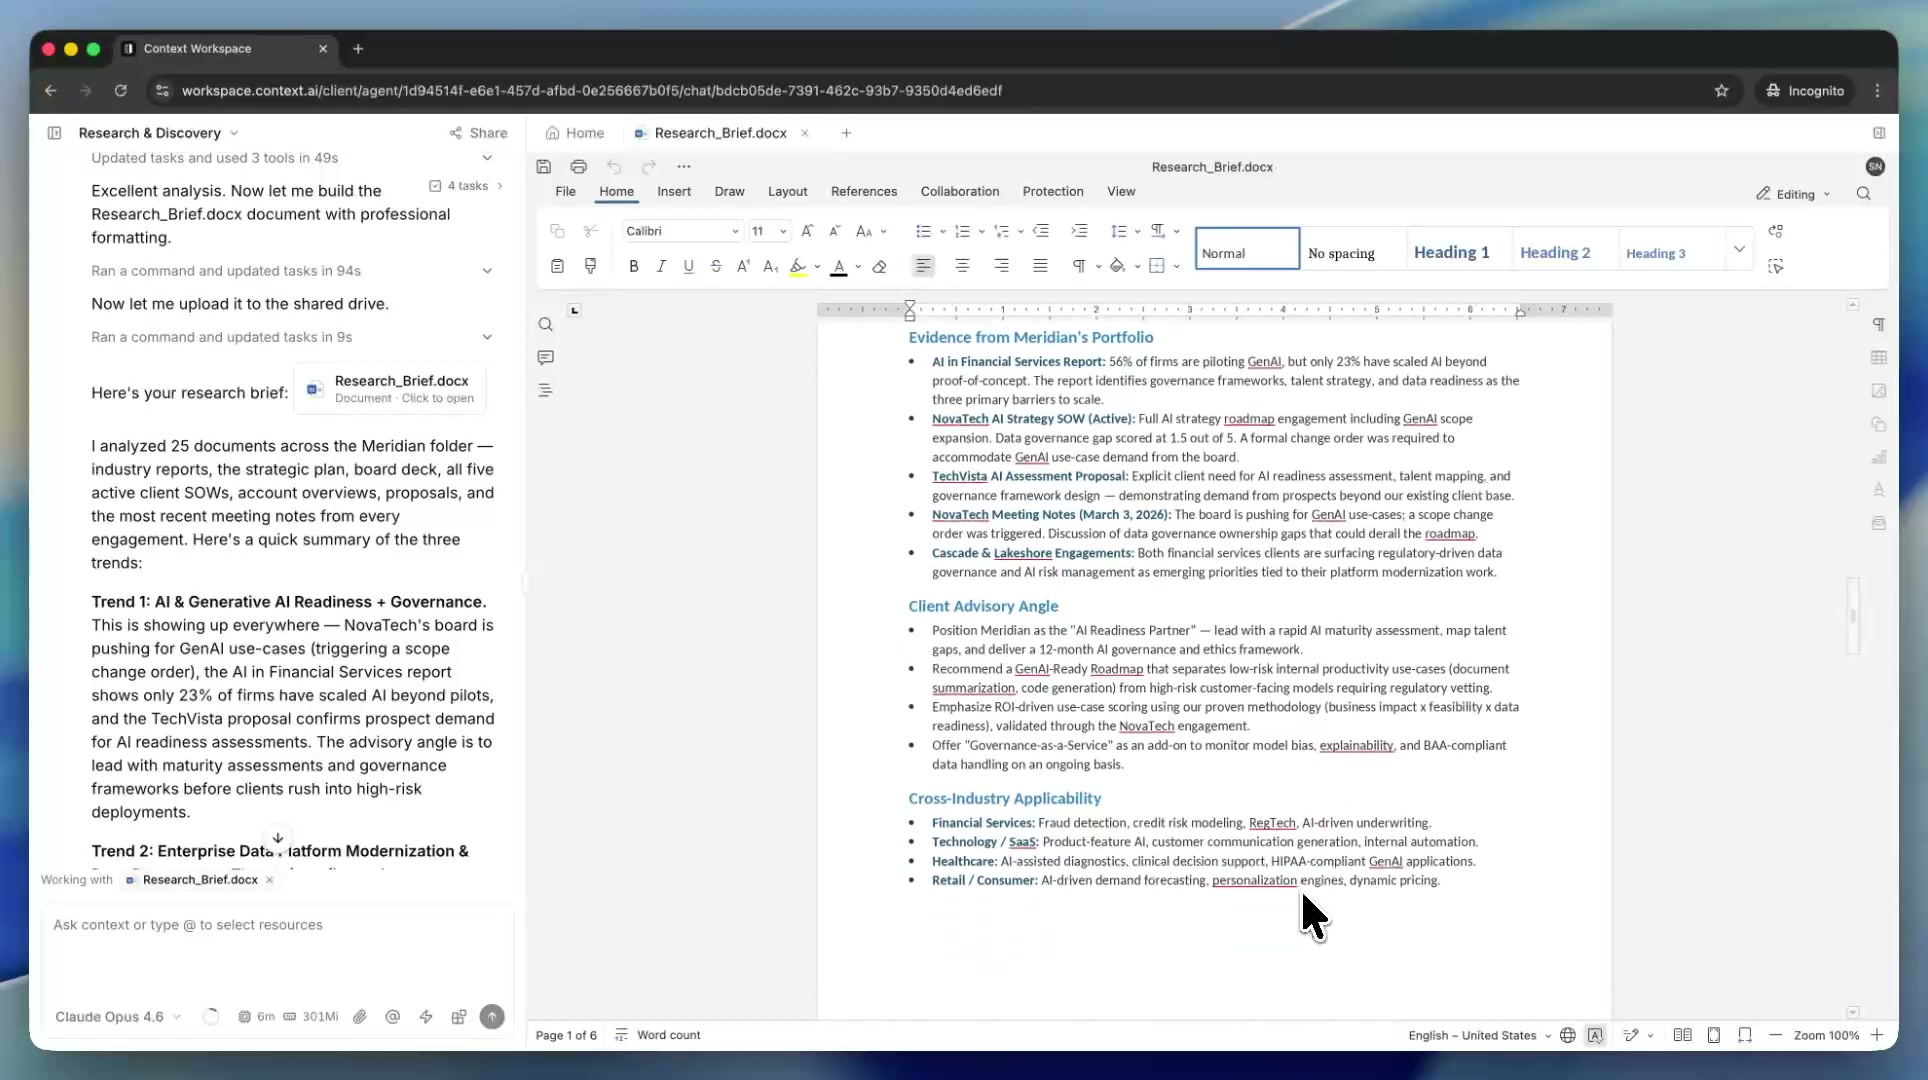The height and width of the screenshot is (1080, 1928).
Task: Click the paste clipboard icon
Action: point(557,266)
